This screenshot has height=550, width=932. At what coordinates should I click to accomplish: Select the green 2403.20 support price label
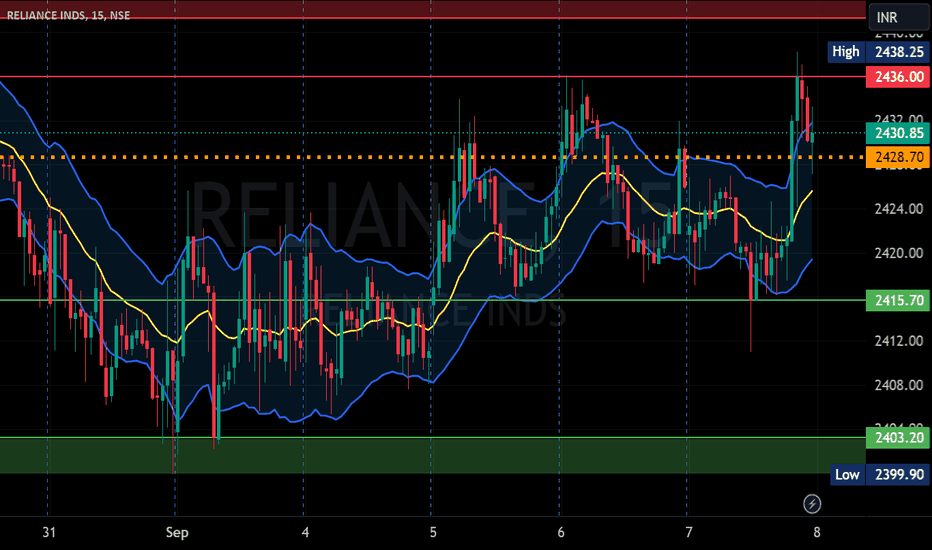(x=898, y=438)
